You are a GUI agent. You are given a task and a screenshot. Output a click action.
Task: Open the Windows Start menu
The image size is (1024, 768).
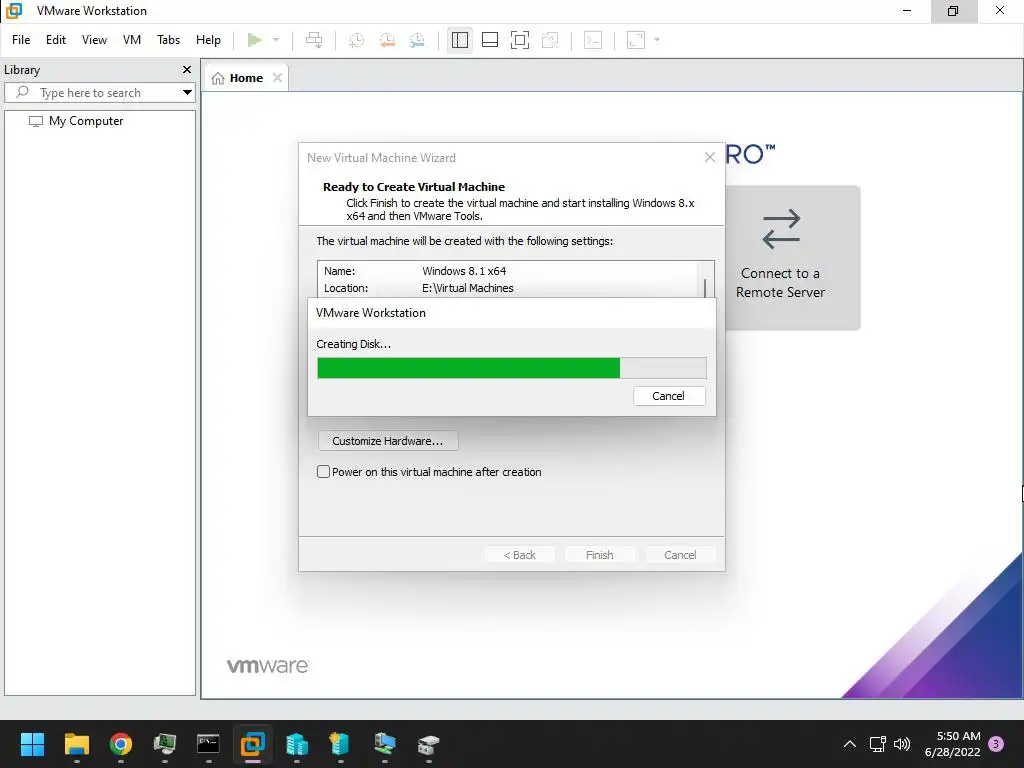click(x=32, y=744)
